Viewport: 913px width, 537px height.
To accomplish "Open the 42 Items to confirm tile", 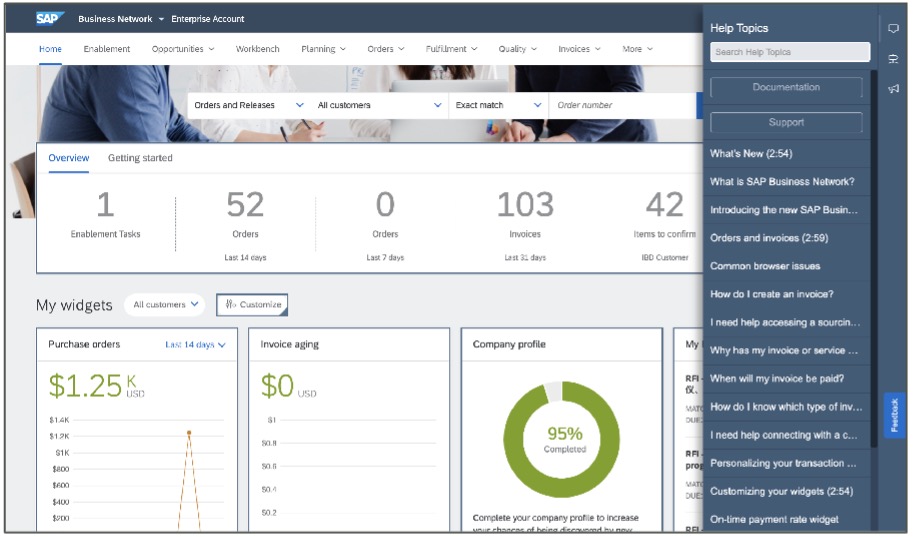I will coord(664,224).
